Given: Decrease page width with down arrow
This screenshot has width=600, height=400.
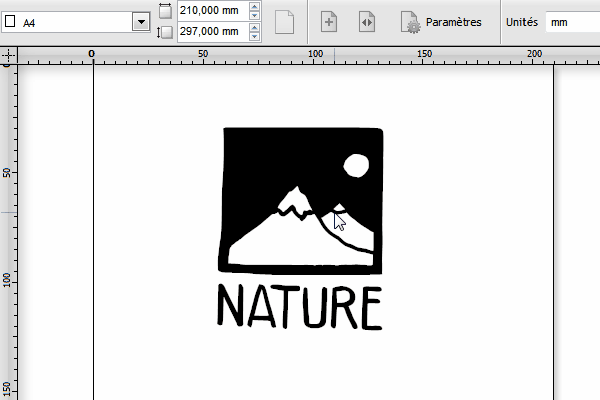Looking at the screenshot, I should (254, 15).
